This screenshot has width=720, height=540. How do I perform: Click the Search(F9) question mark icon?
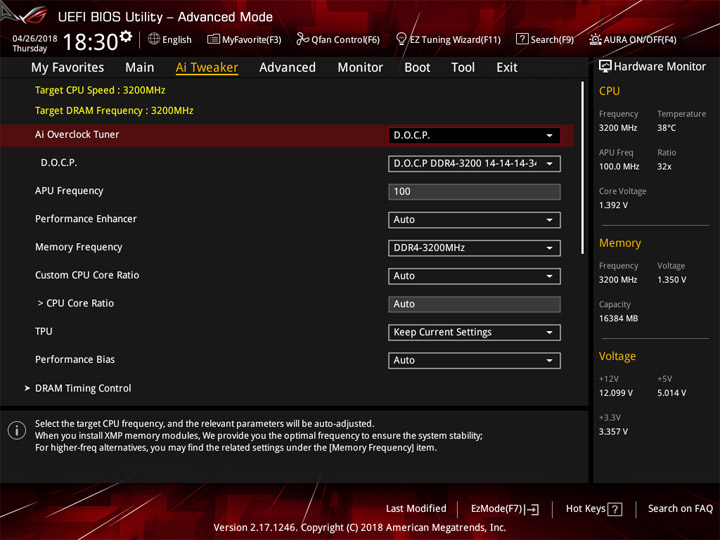pyautogui.click(x=522, y=39)
